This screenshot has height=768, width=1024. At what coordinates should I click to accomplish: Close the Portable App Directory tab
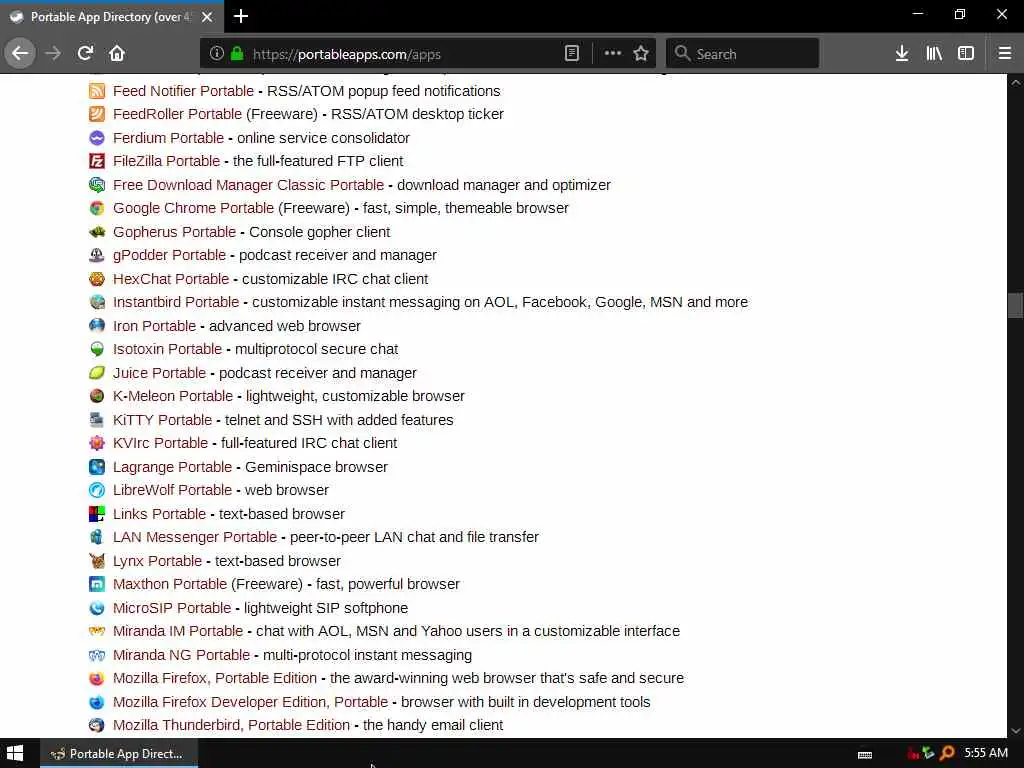coord(207,17)
